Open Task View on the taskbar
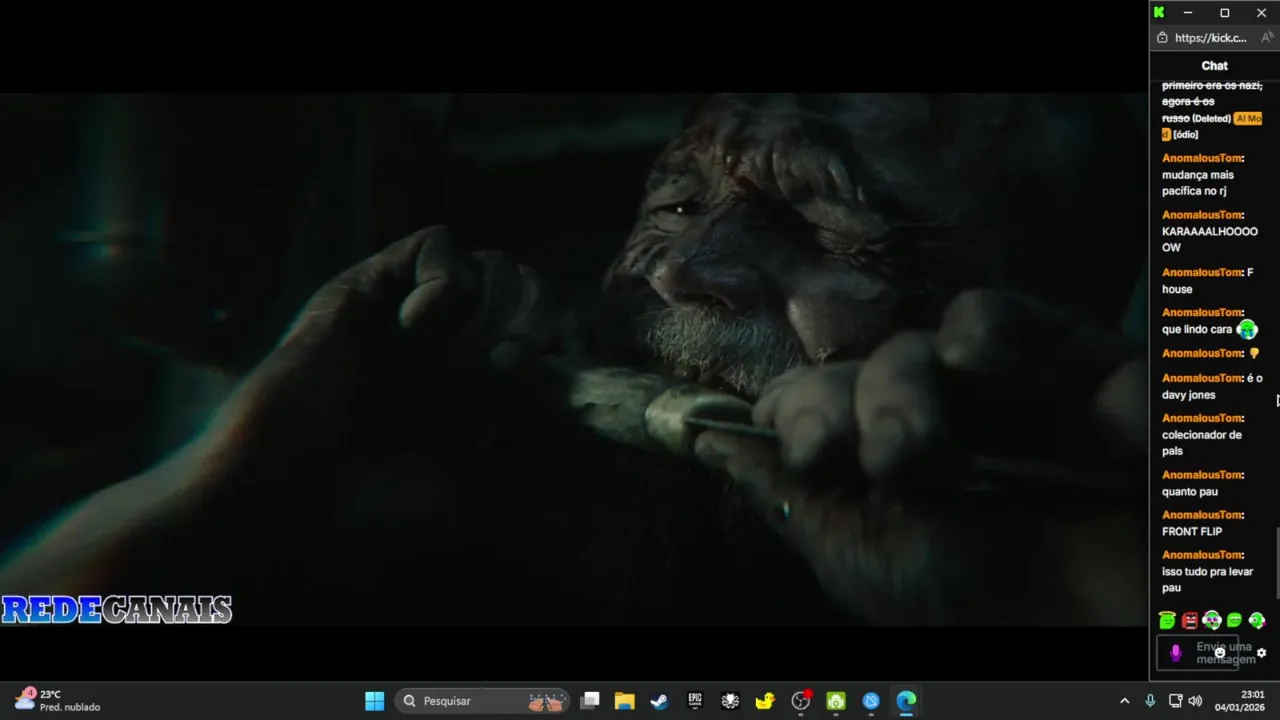 click(x=591, y=701)
